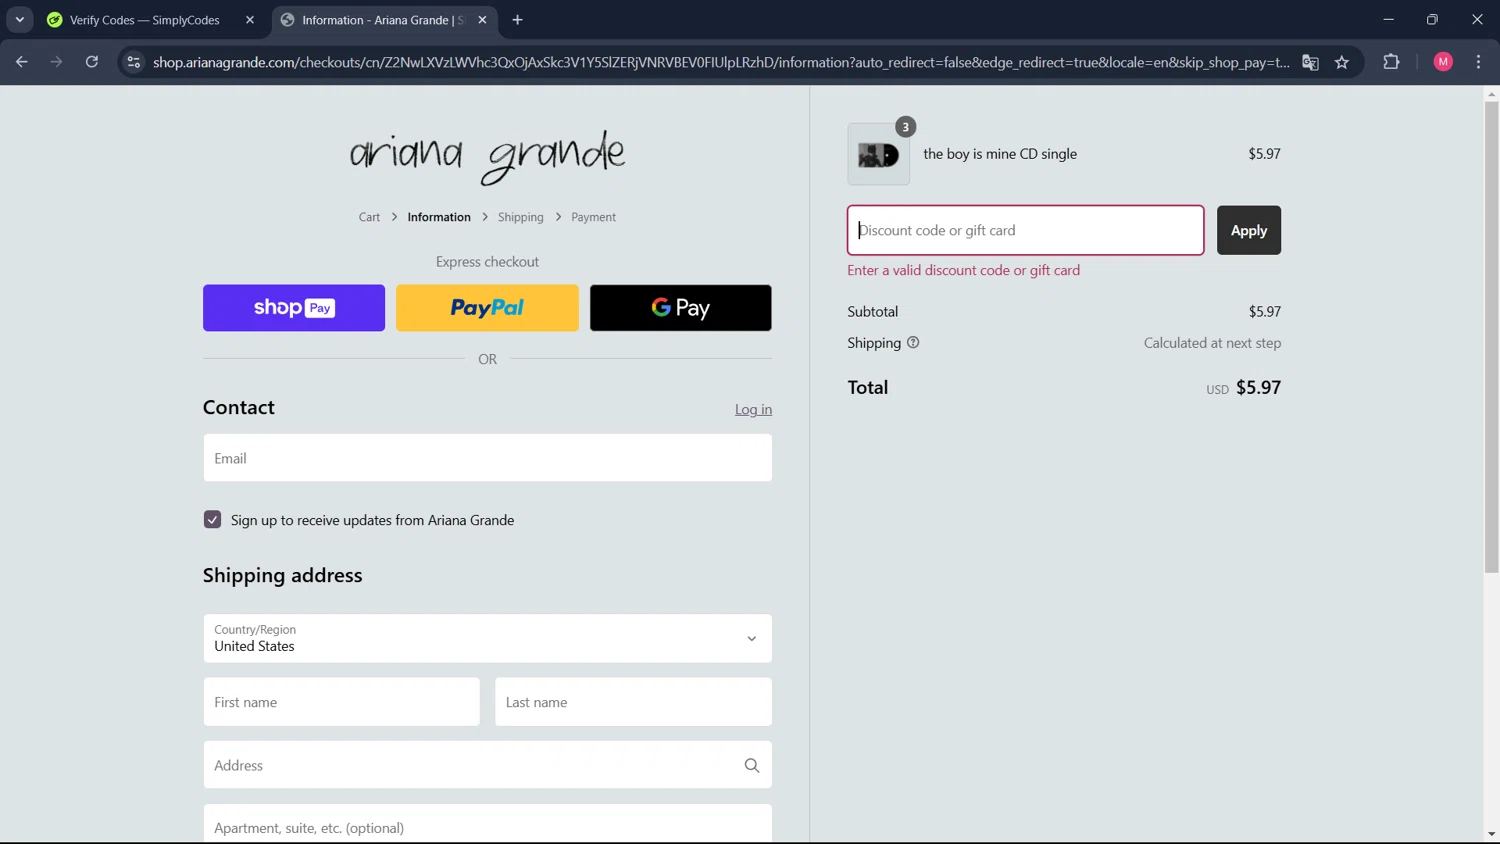Click the scrollbar down arrow
Screen dimensions: 1500x844
[x=1491, y=834]
